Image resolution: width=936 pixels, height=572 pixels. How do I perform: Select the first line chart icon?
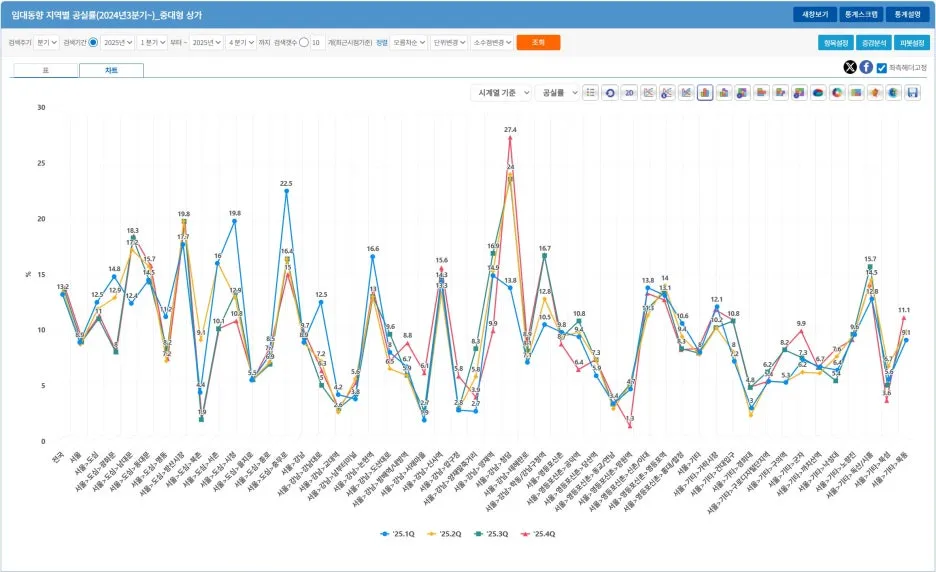(x=648, y=93)
